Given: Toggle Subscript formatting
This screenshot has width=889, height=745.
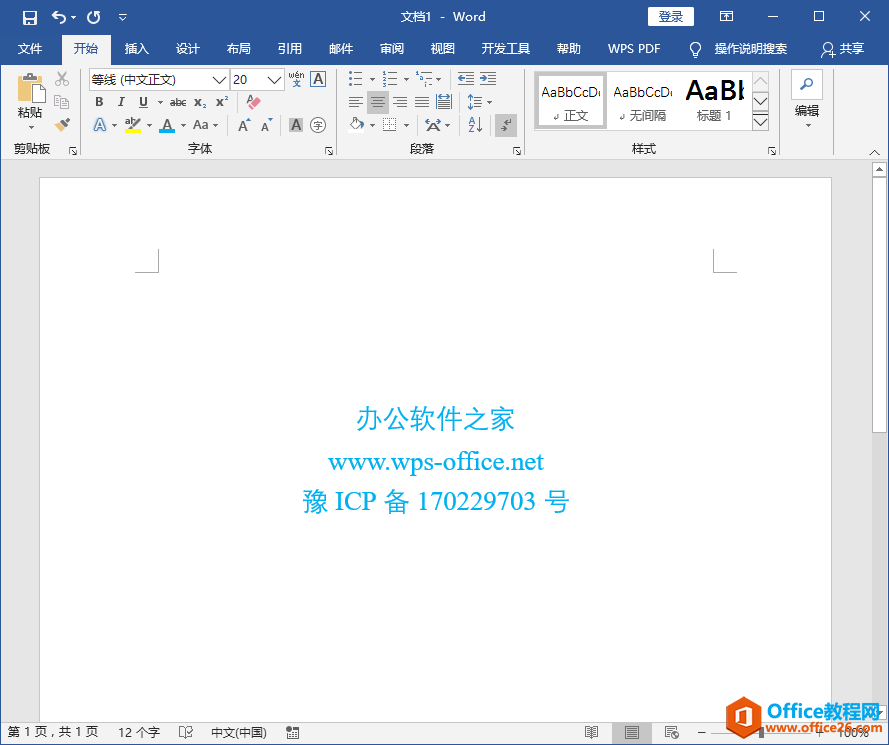Looking at the screenshot, I should point(200,102).
